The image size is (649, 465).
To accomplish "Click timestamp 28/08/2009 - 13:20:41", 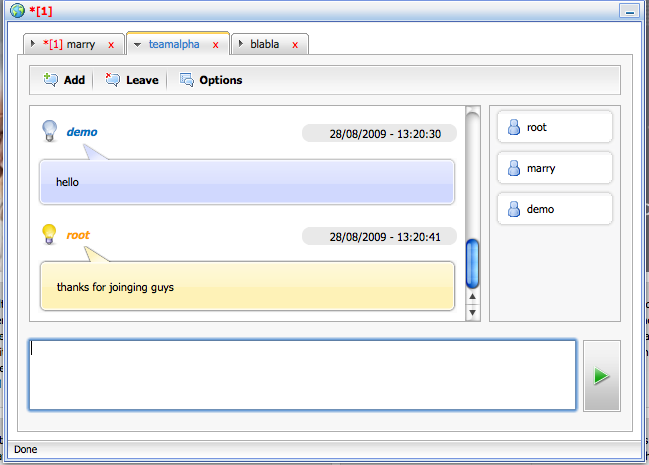I will tap(385, 237).
